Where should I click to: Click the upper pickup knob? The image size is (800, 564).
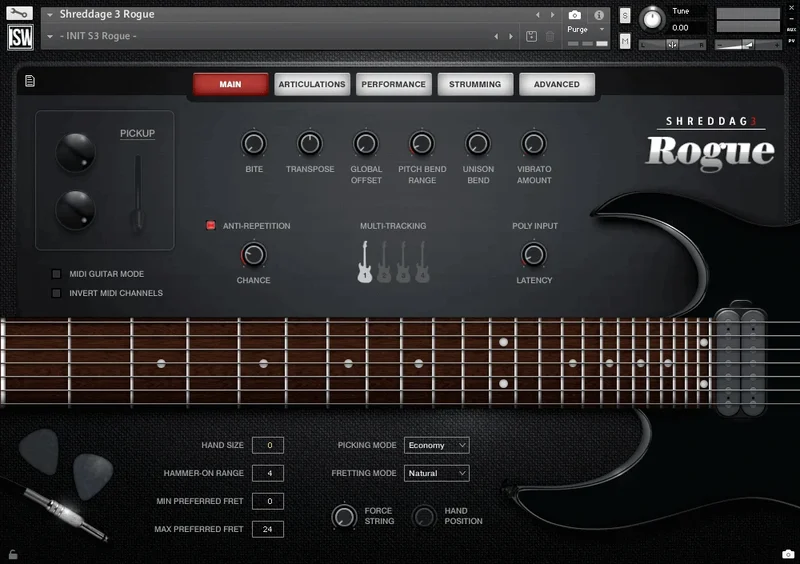[x=75, y=153]
